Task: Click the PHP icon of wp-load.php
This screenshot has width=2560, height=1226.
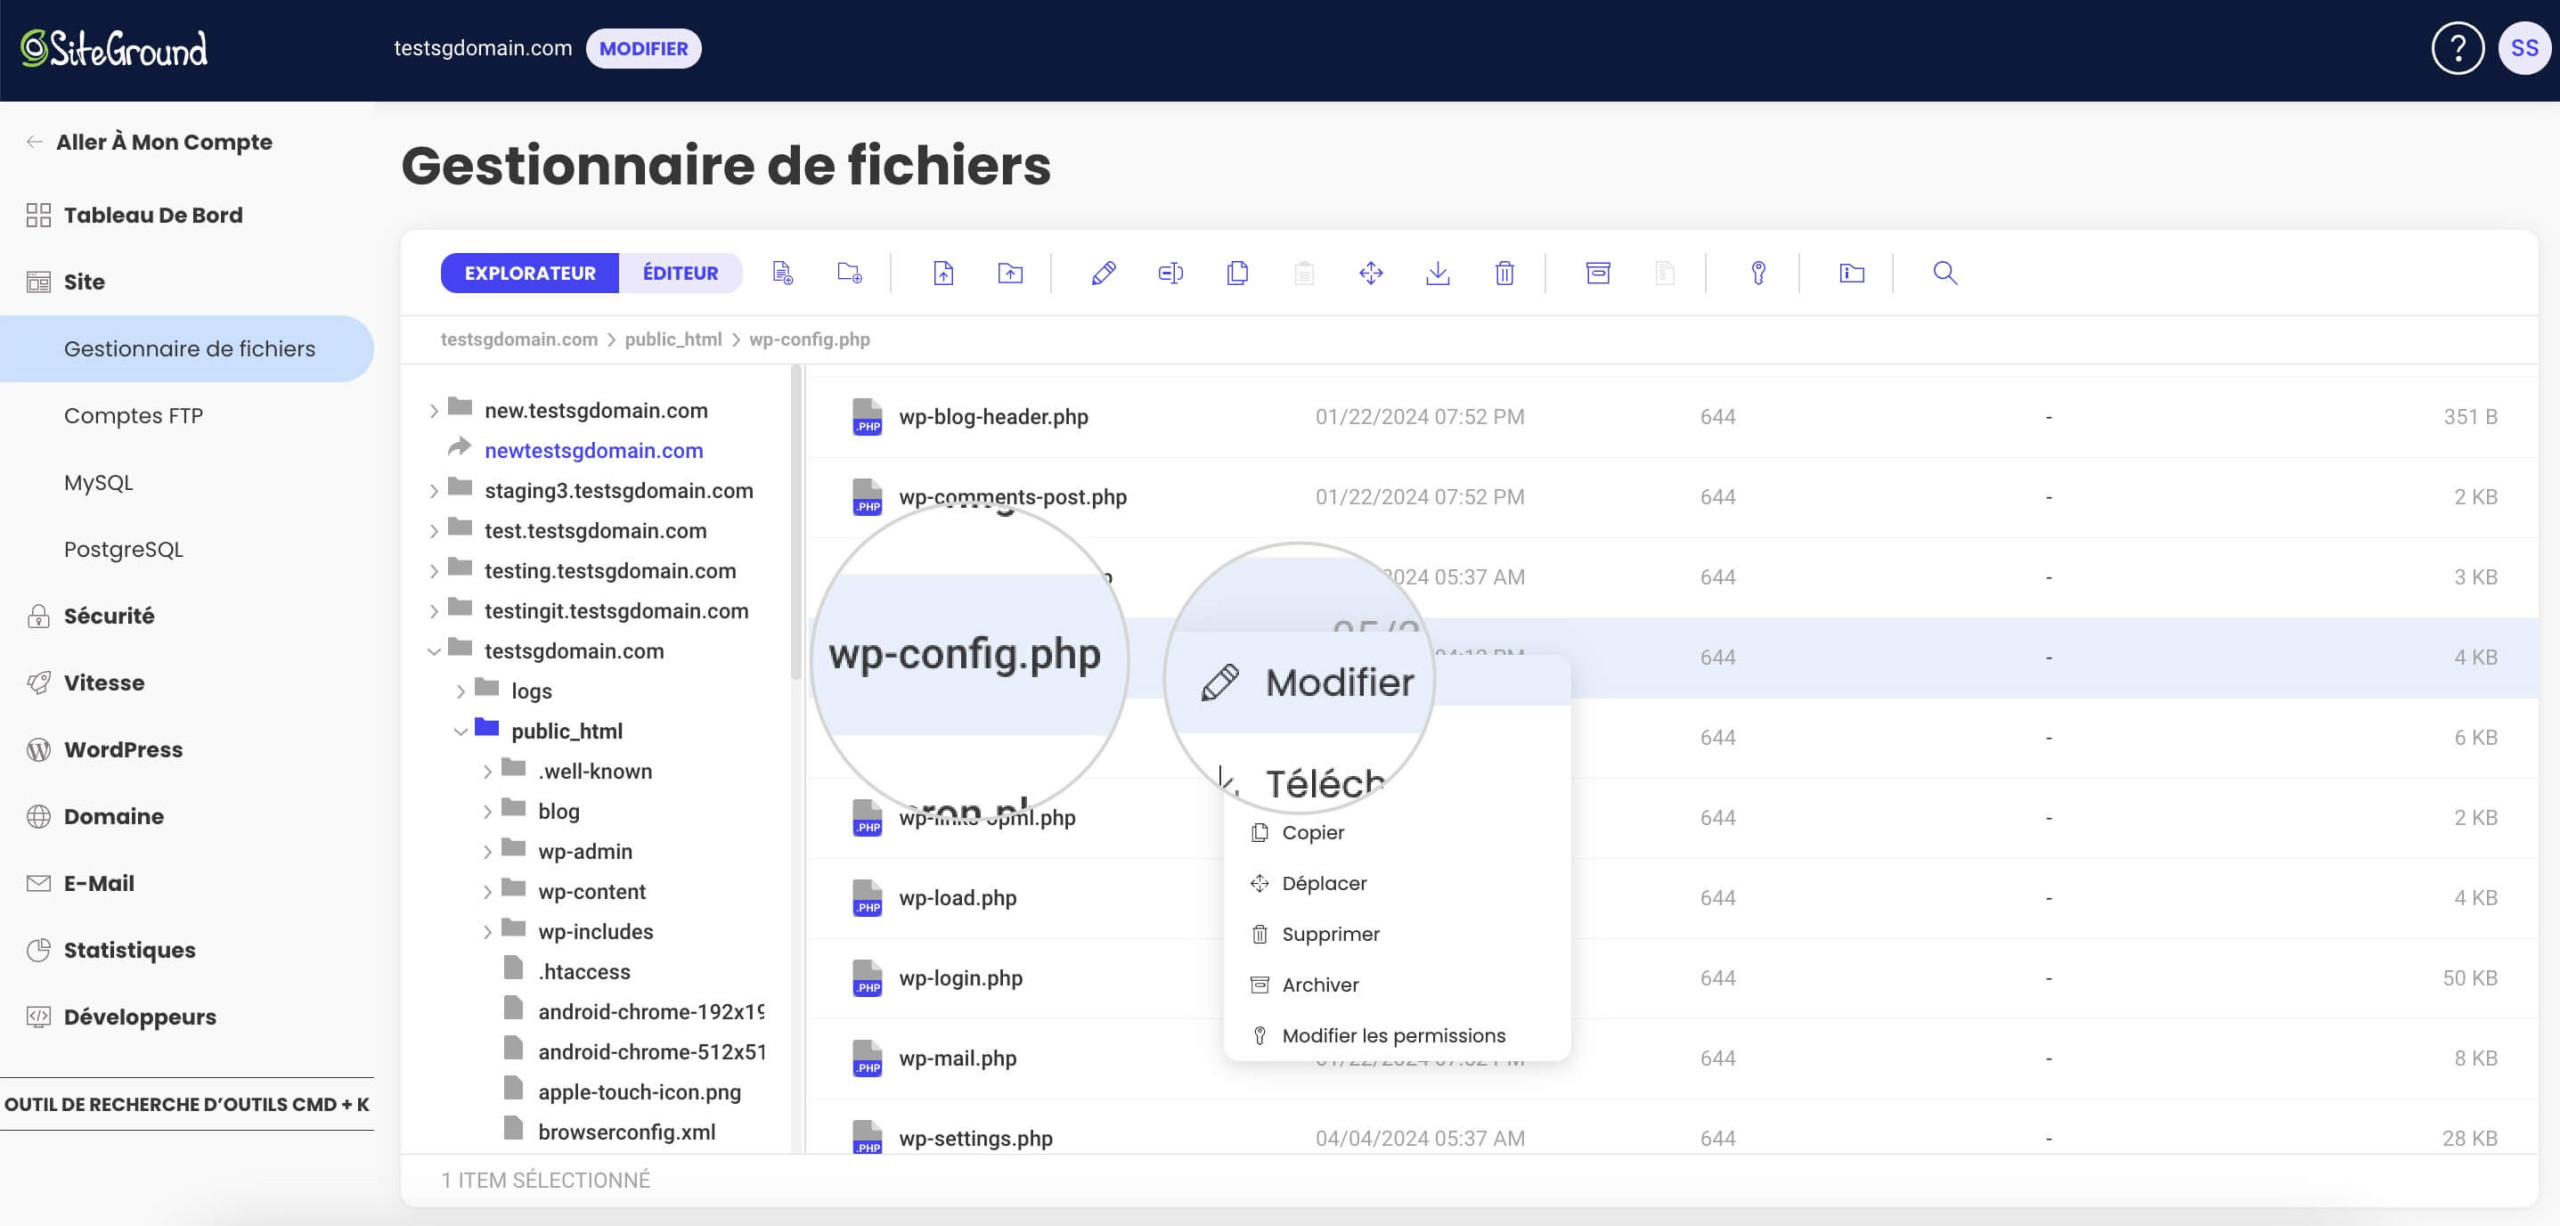Action: [x=867, y=897]
